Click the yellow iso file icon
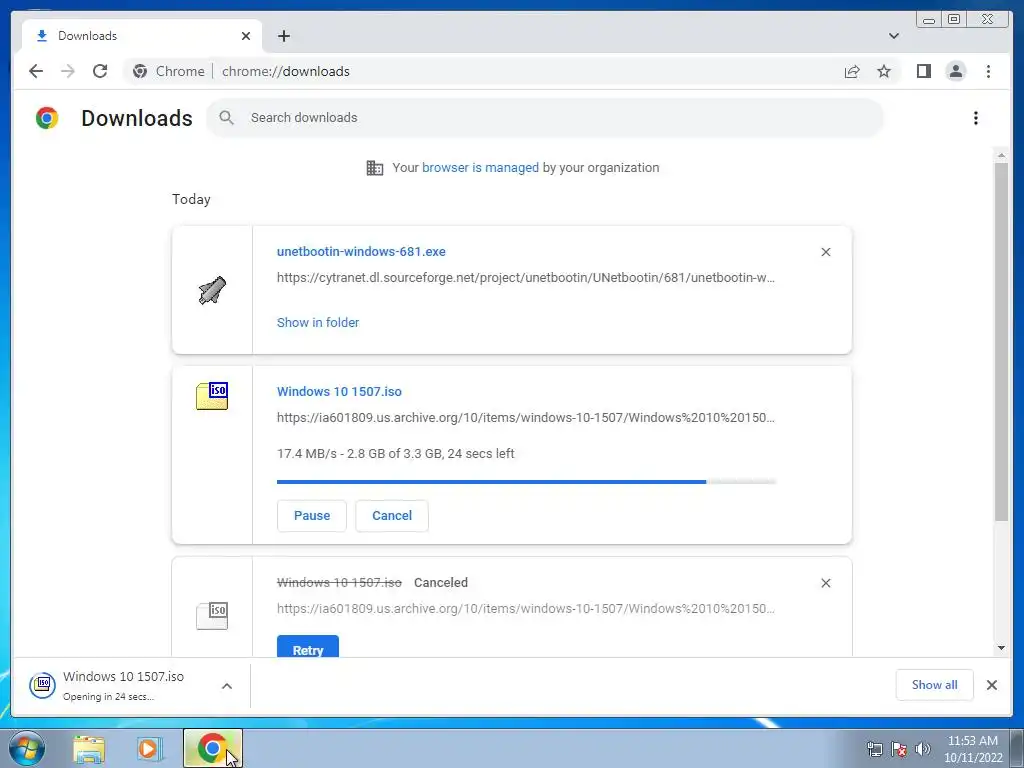 click(212, 396)
